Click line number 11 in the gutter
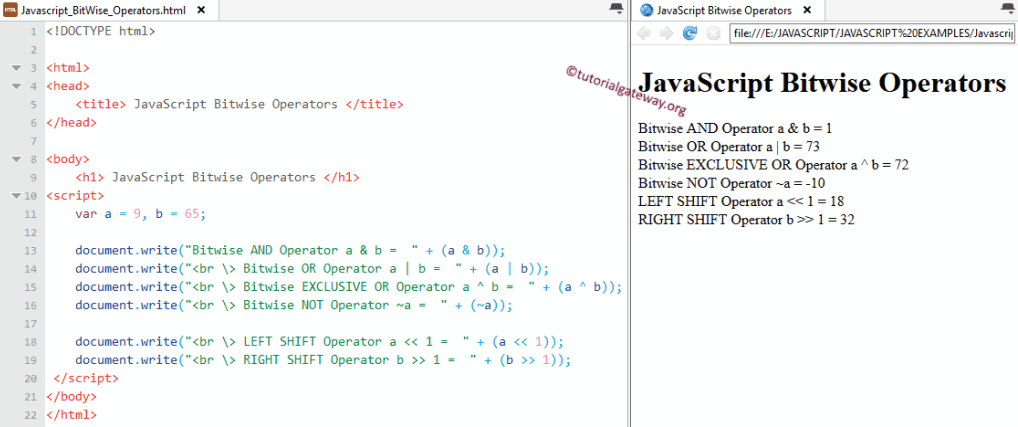1018x427 pixels. tap(32, 214)
